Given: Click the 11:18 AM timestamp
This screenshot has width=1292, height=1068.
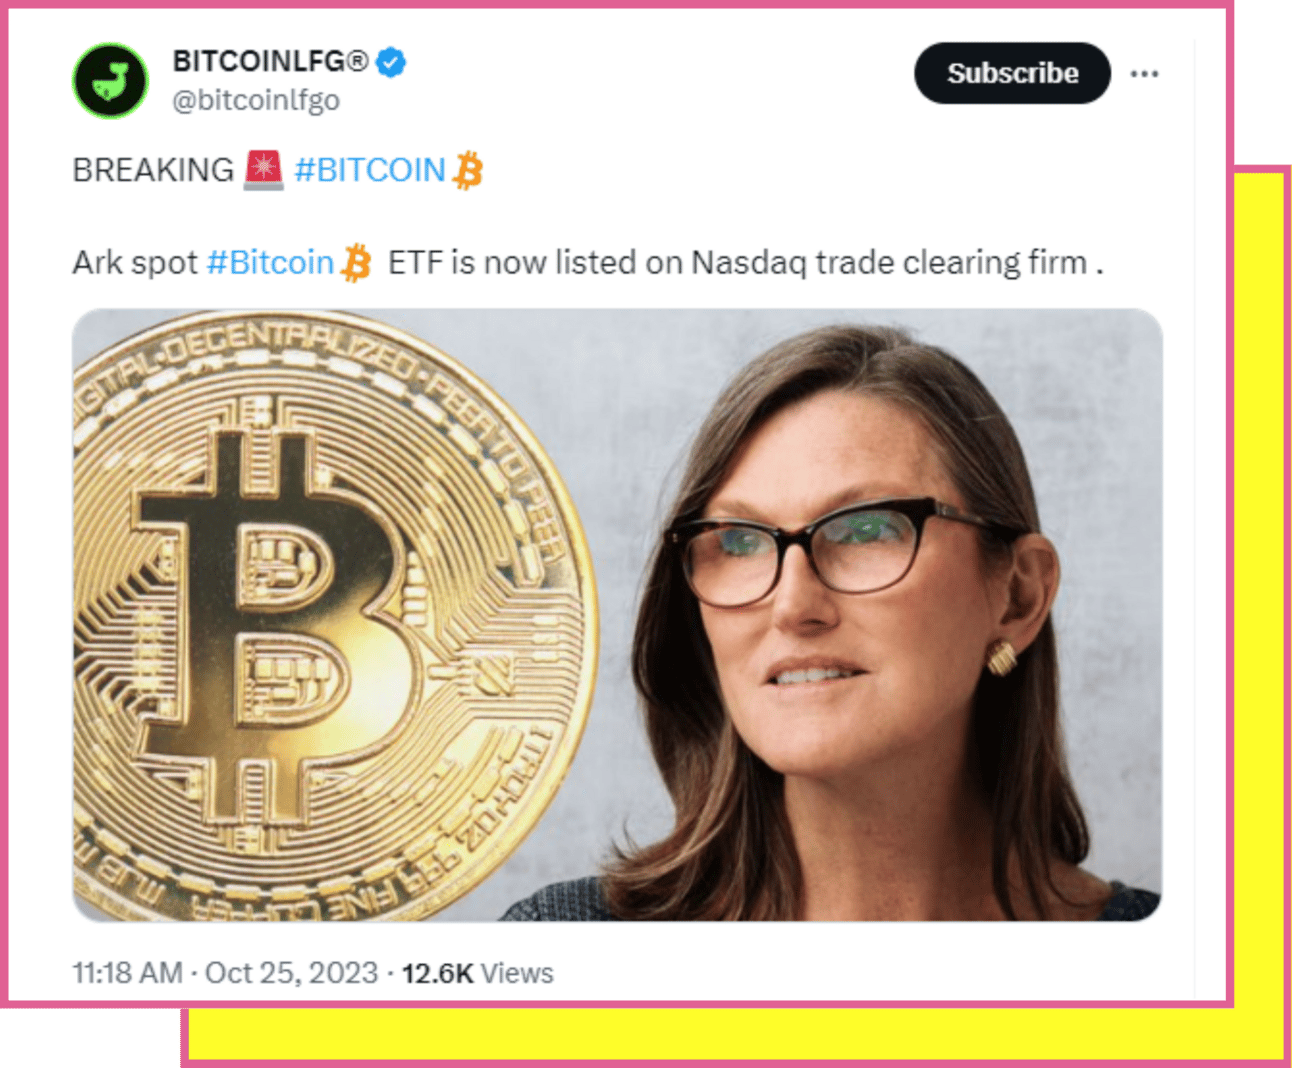Looking at the screenshot, I should [x=127, y=973].
